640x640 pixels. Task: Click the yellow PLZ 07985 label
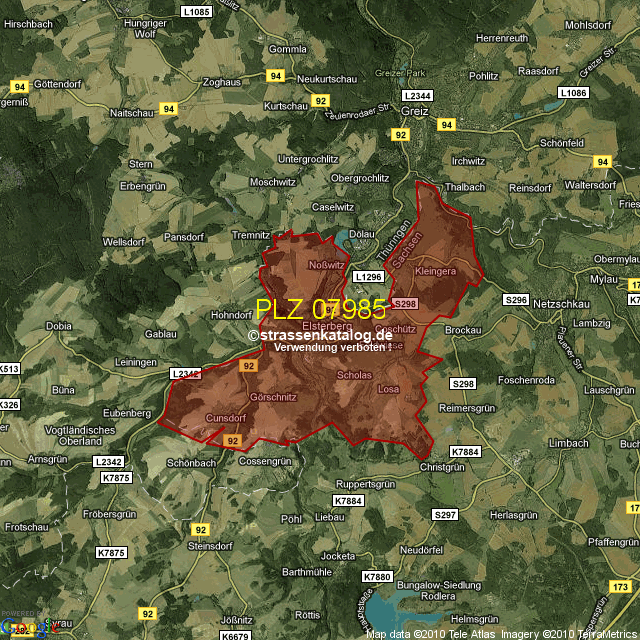320,309
